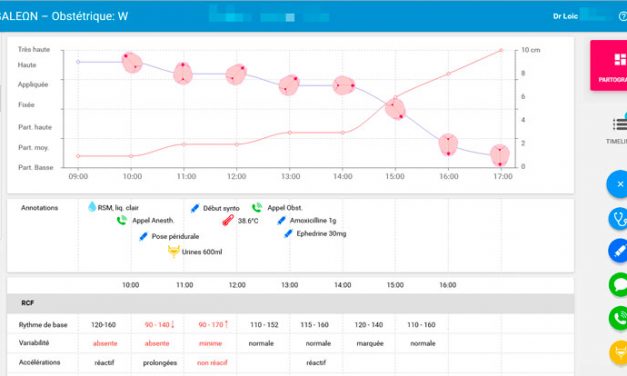Click the Urines 600ml annotation icon
627x376 pixels.
tap(173, 252)
